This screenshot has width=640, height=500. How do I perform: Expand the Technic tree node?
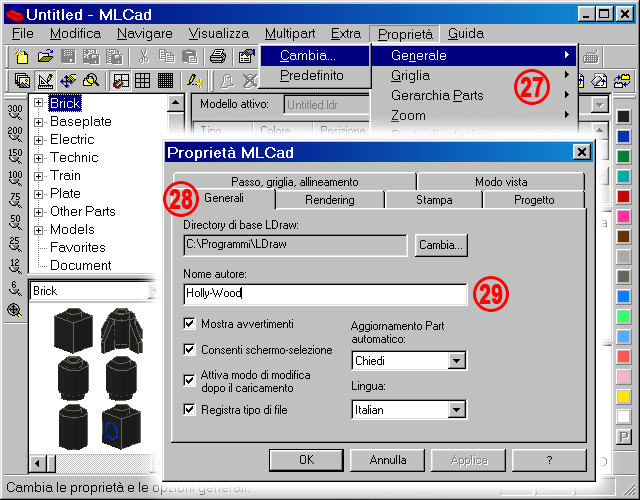[x=38, y=158]
